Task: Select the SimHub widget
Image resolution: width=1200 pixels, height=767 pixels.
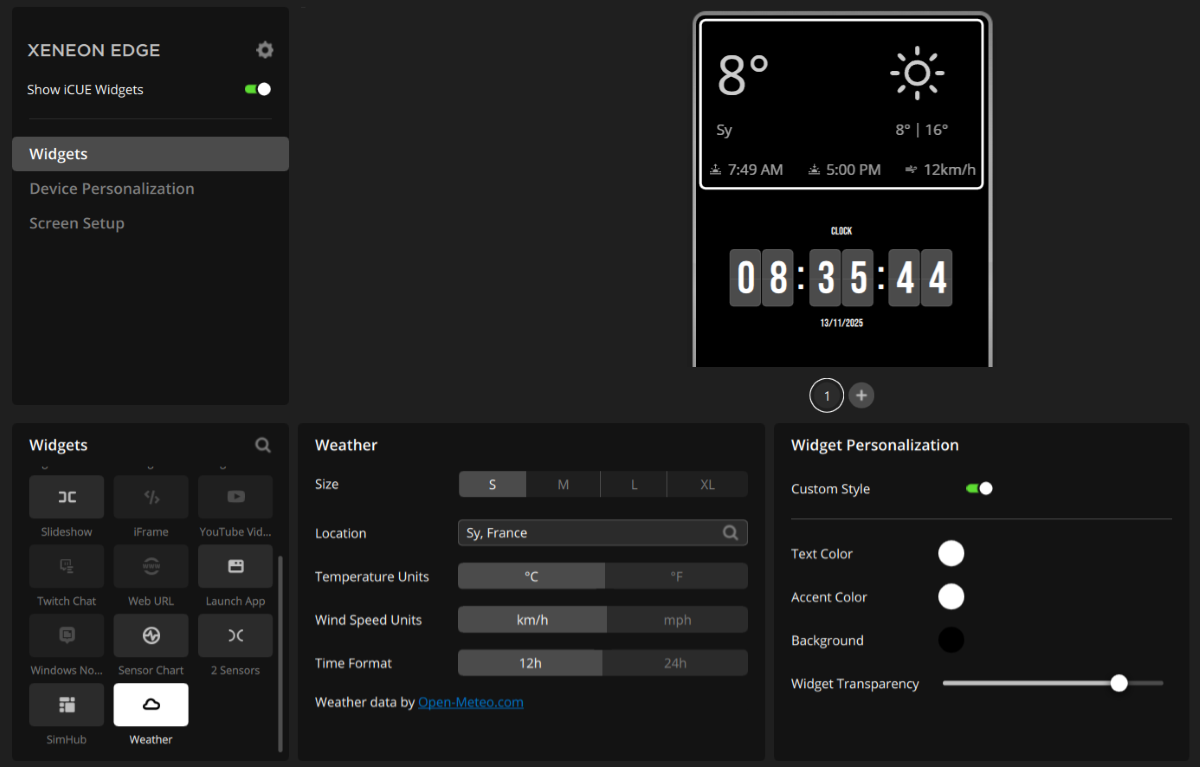Action: 66,704
